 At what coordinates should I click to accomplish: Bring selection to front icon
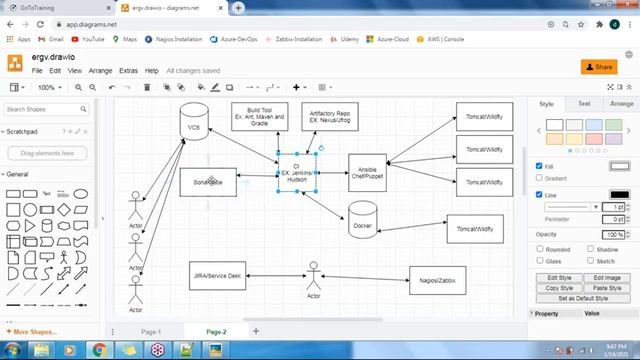(167, 87)
